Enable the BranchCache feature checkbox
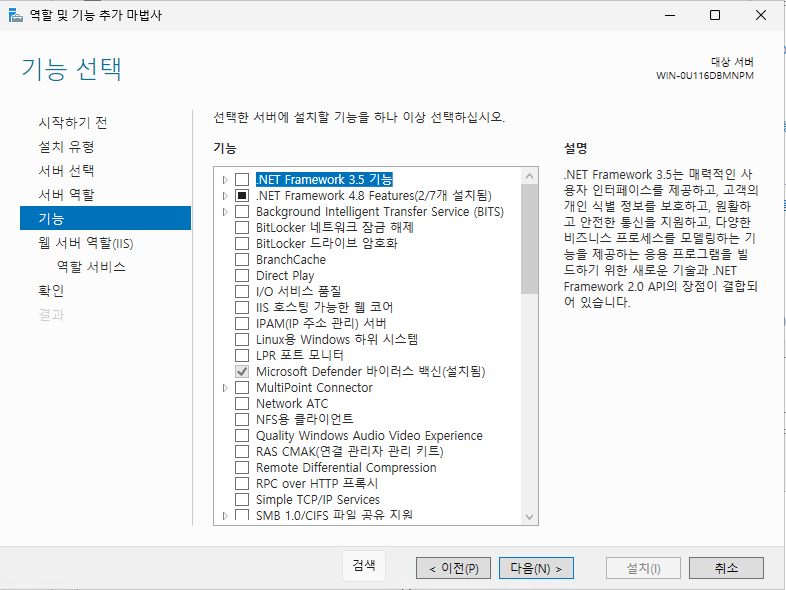The width and height of the screenshot is (786, 590). 242,260
